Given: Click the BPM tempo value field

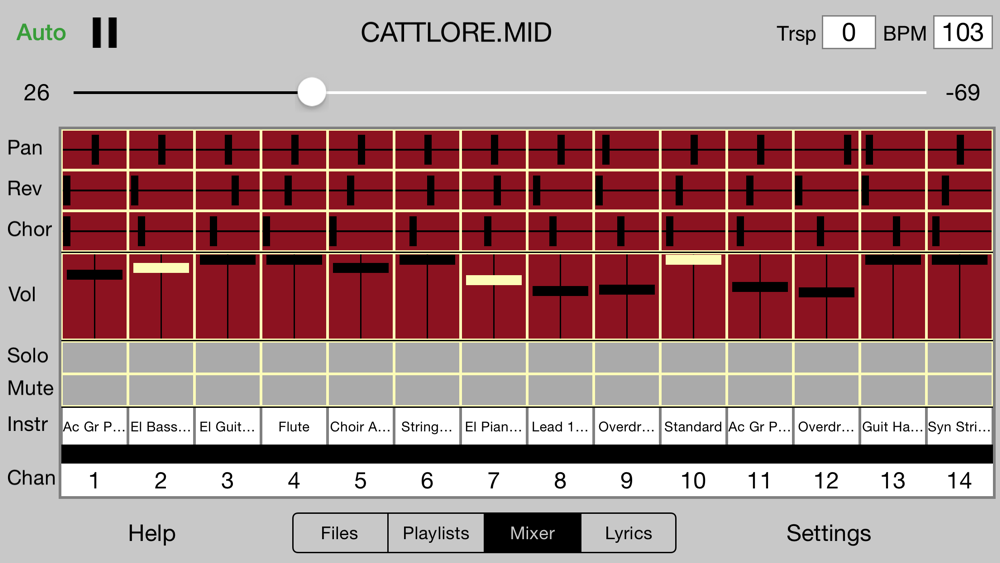Looking at the screenshot, I should [x=962, y=33].
